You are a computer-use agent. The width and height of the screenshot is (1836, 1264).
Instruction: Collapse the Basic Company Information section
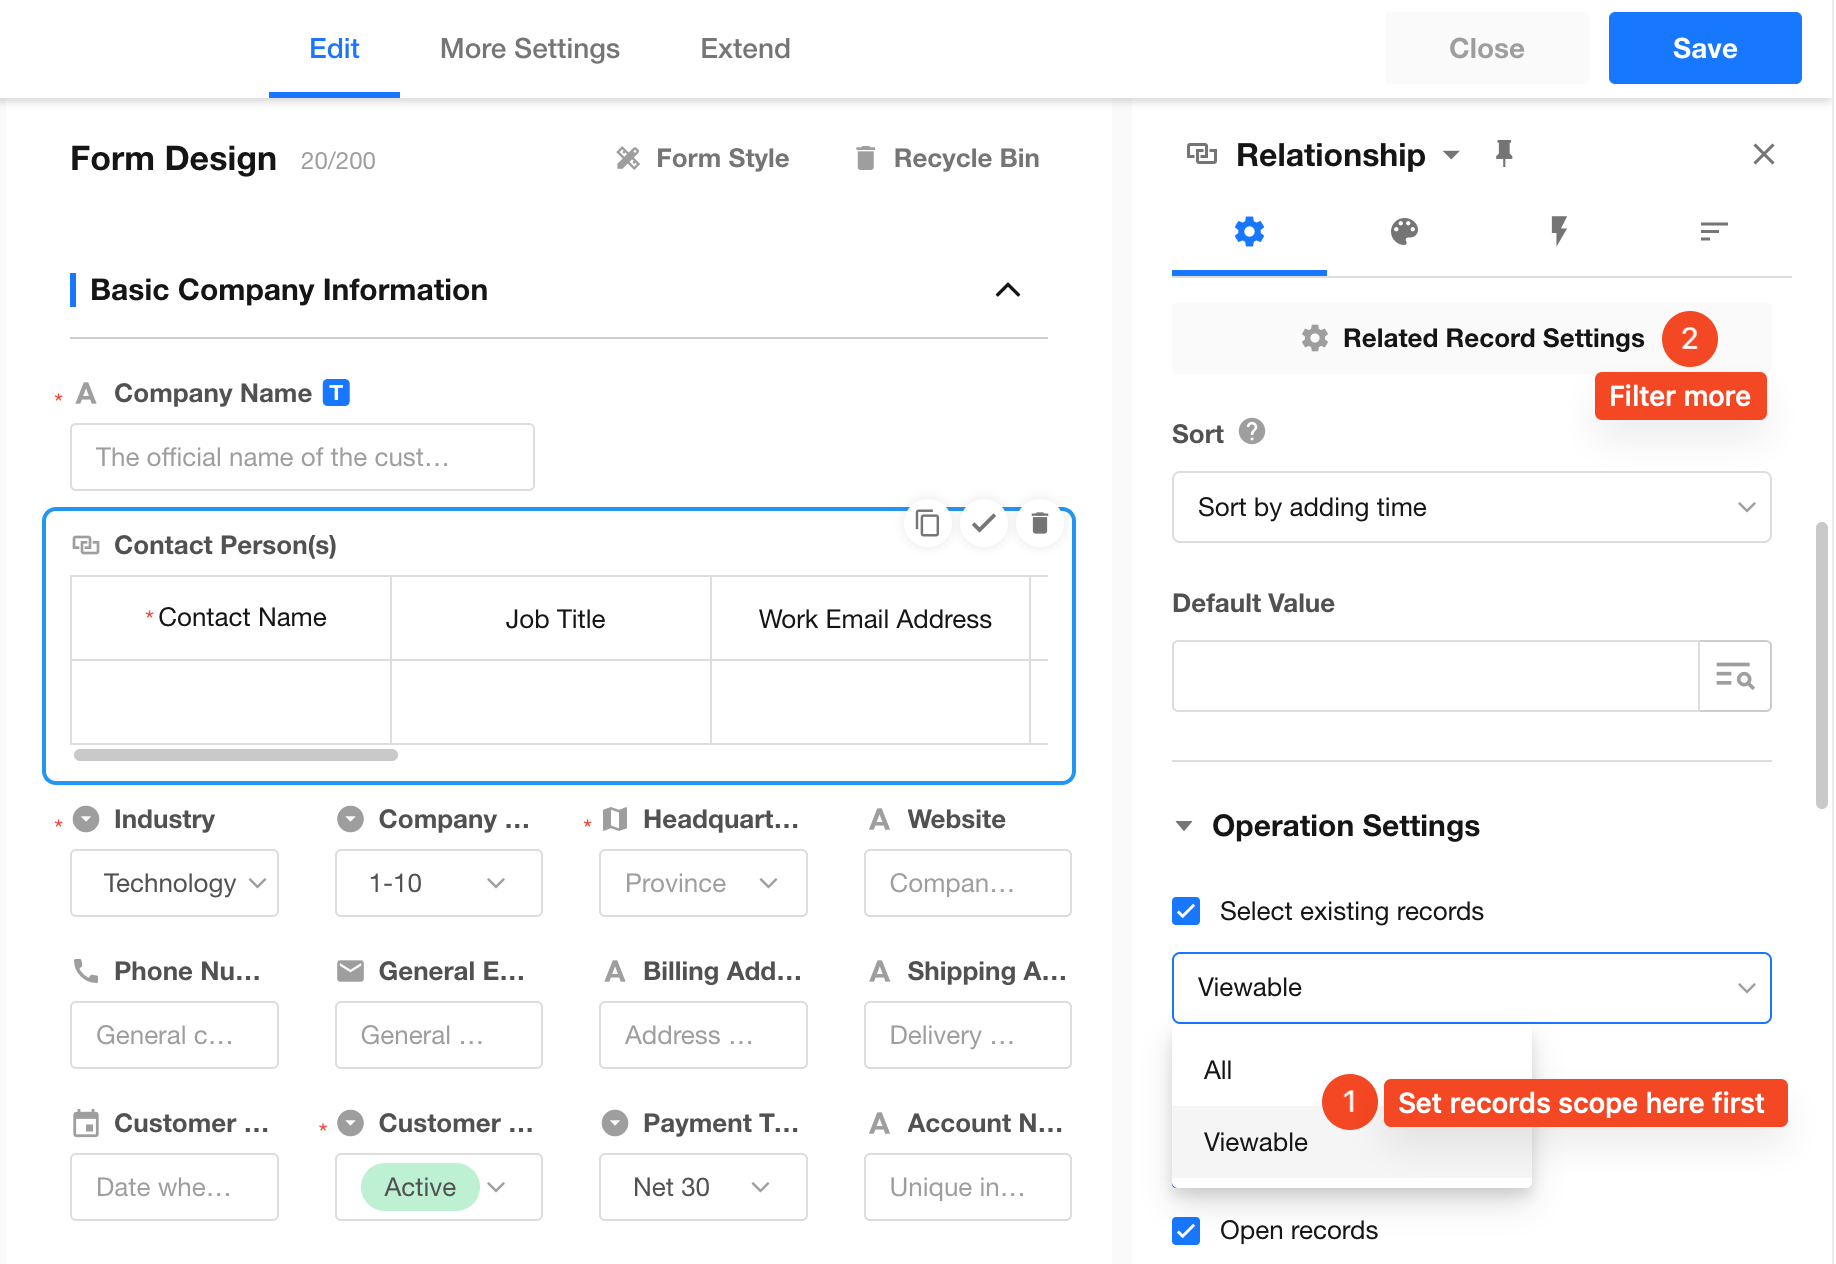1007,290
